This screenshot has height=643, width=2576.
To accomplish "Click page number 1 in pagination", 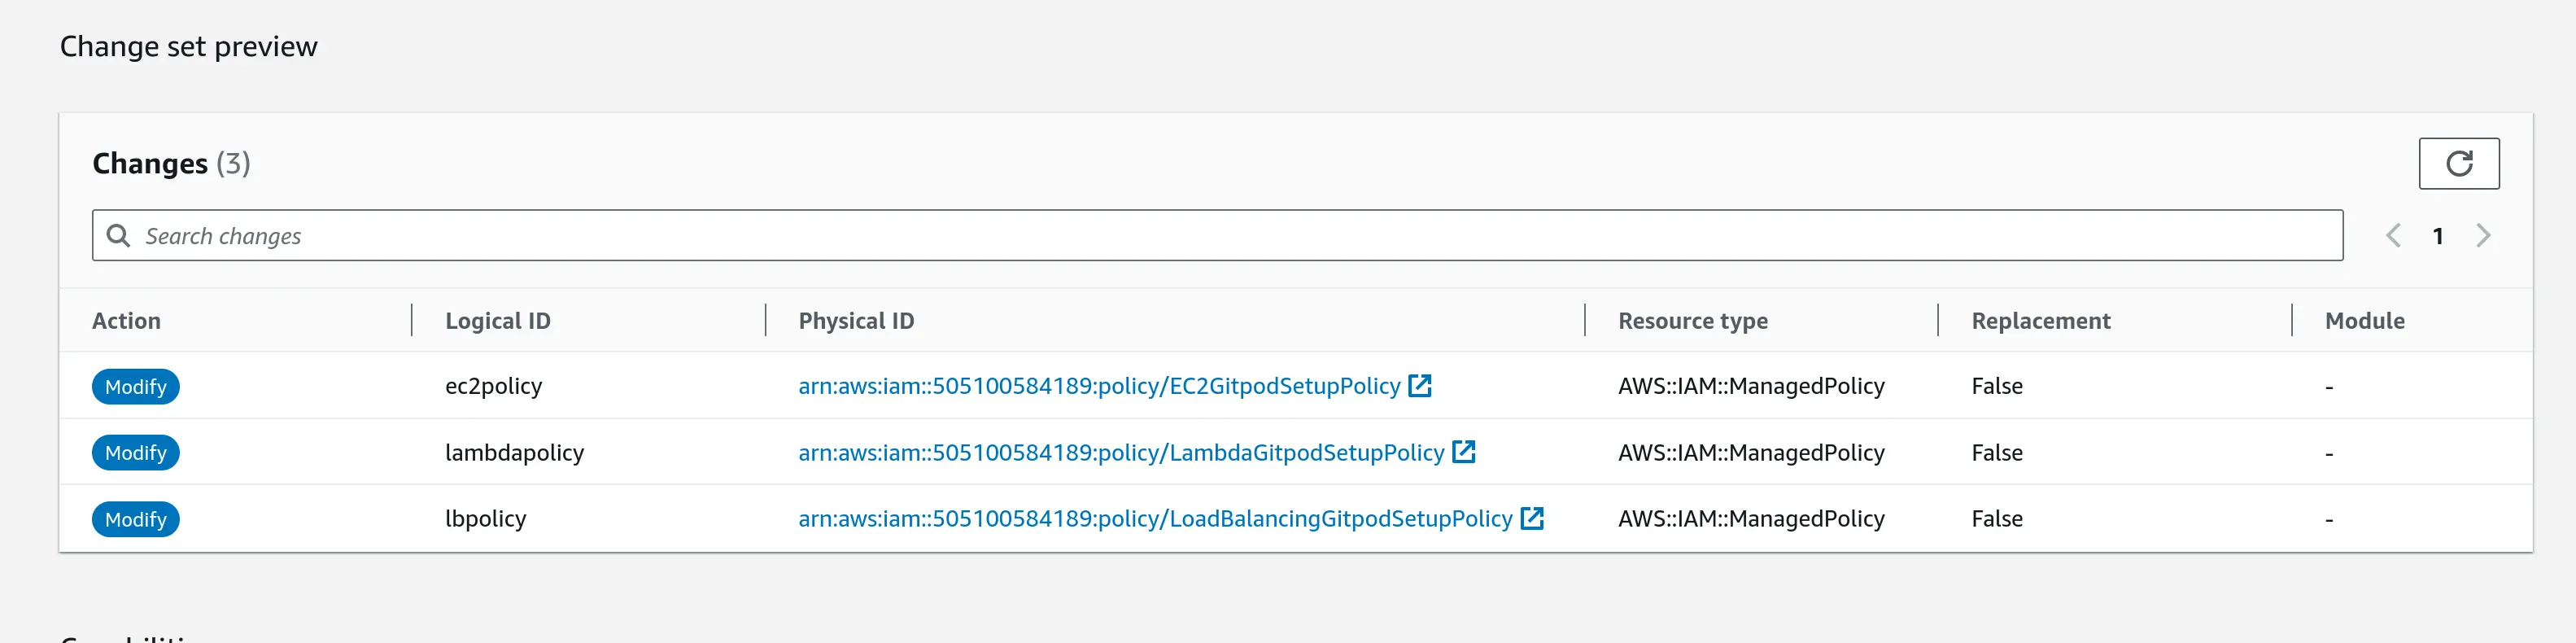I will coord(2438,236).
